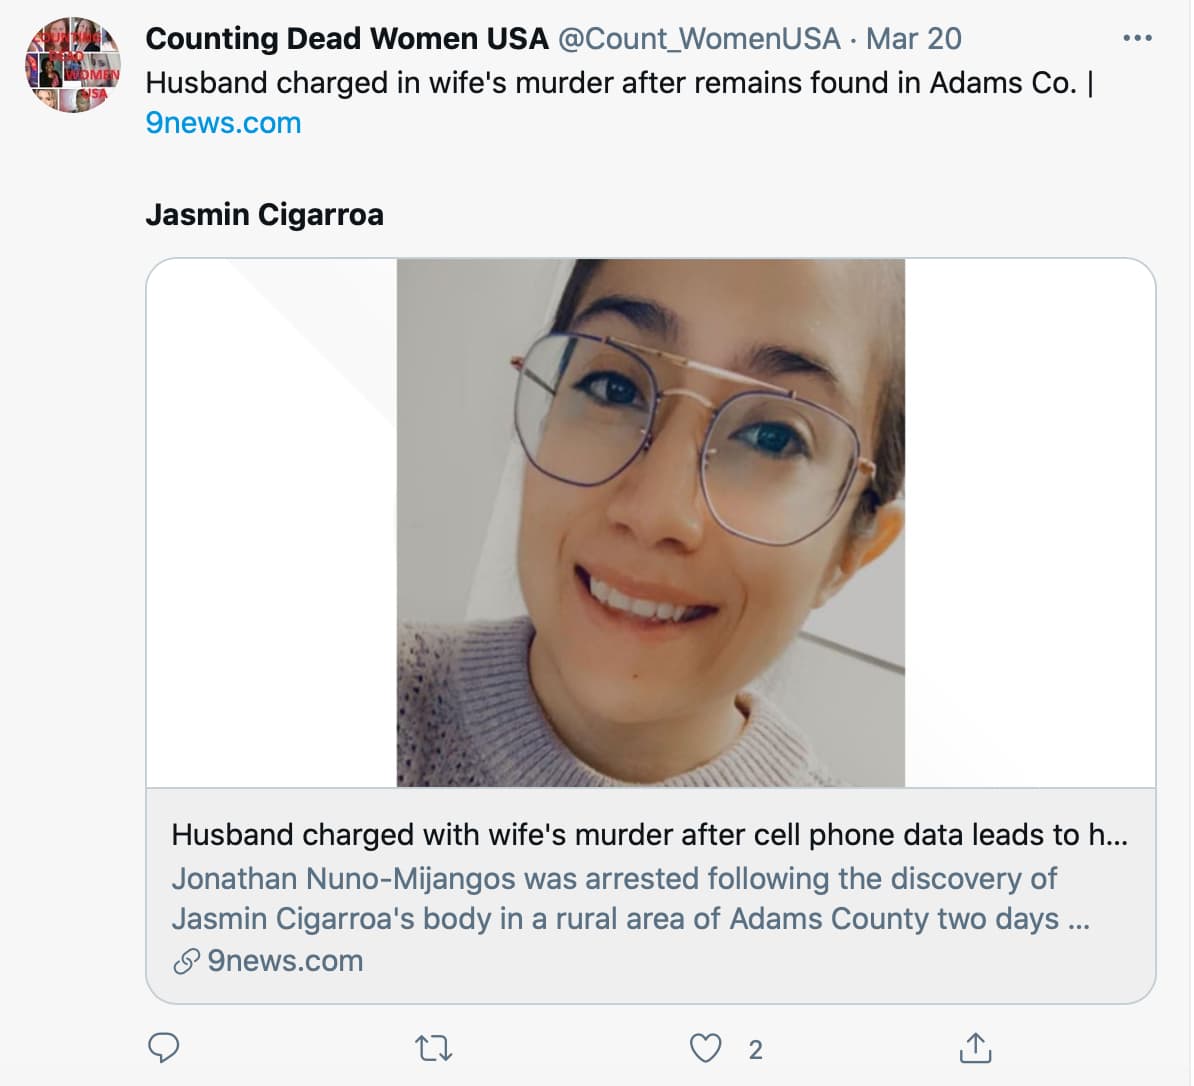
Task: Click the white card area right of photo
Action: (x=1029, y=522)
